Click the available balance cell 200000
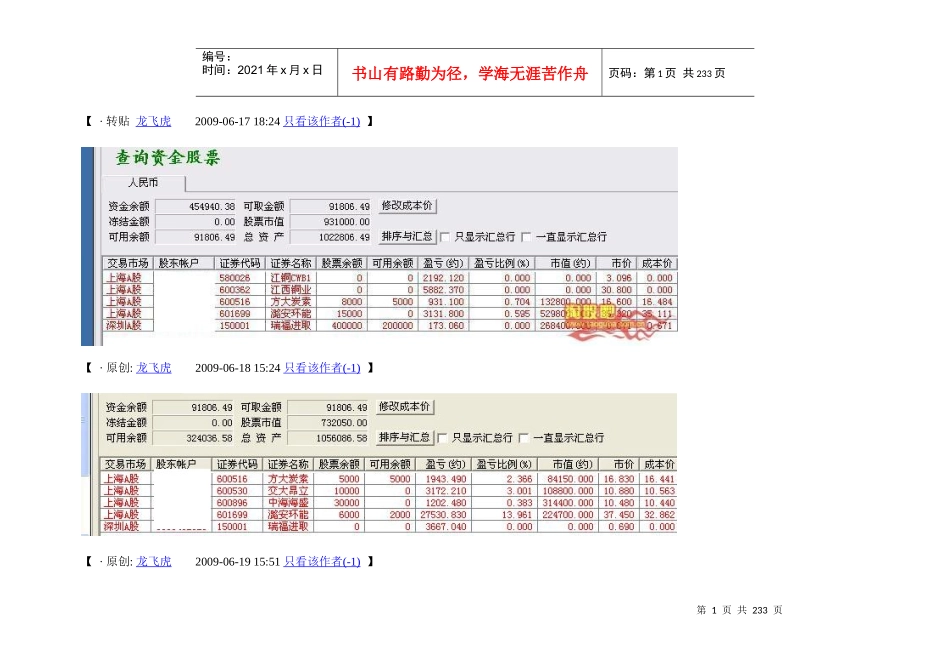The height and width of the screenshot is (672, 950). click(393, 325)
